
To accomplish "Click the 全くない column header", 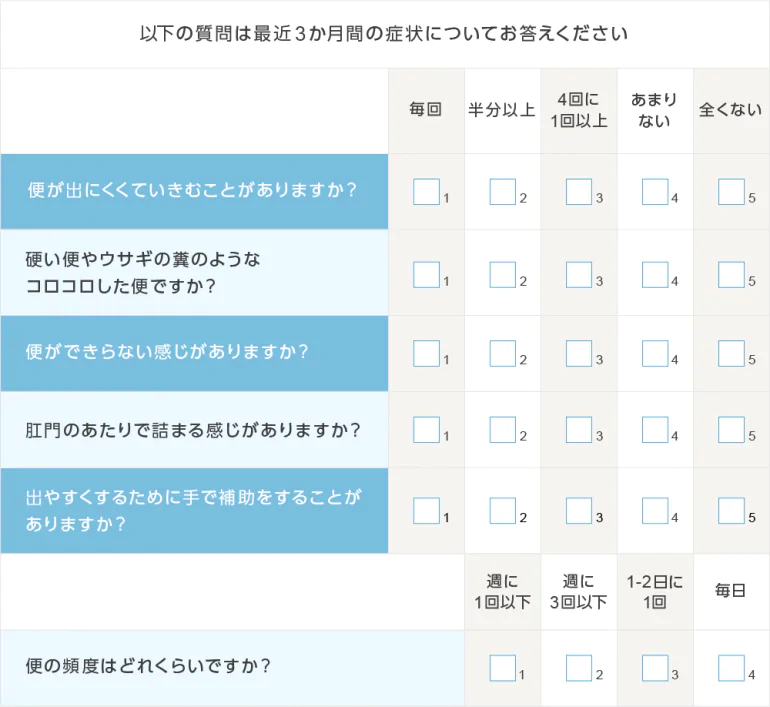I will click(x=731, y=110).
